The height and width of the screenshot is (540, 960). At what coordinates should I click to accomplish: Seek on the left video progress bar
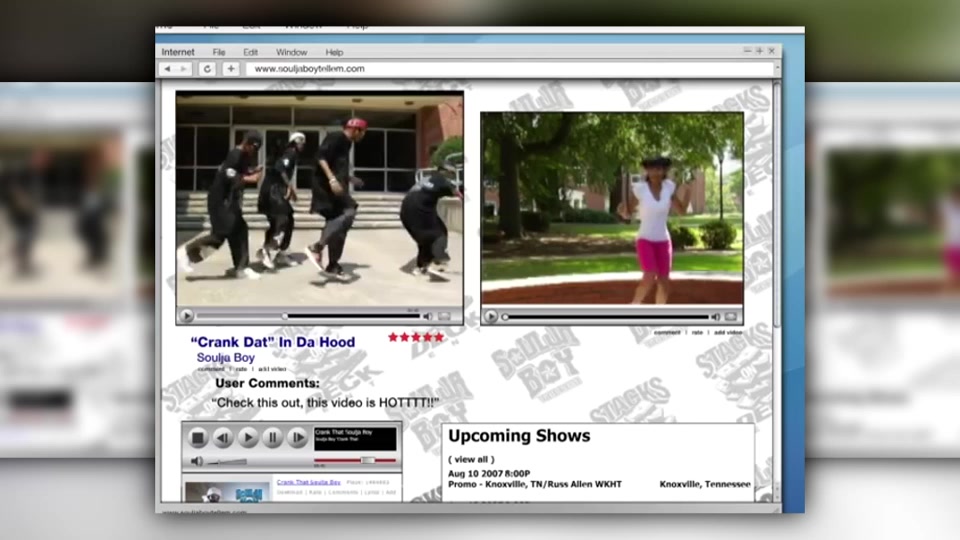pyautogui.click(x=308, y=316)
